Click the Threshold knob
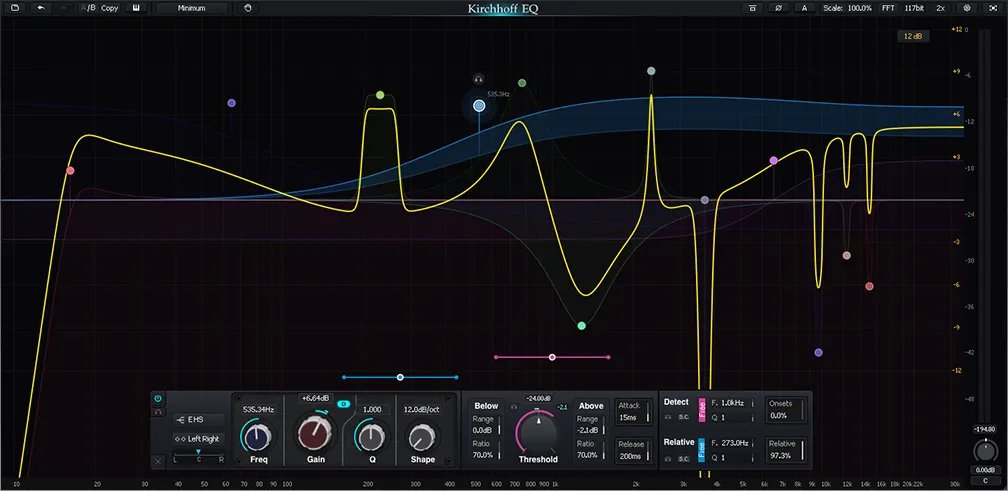Screen dimensions: 1008x491 [x=539, y=433]
